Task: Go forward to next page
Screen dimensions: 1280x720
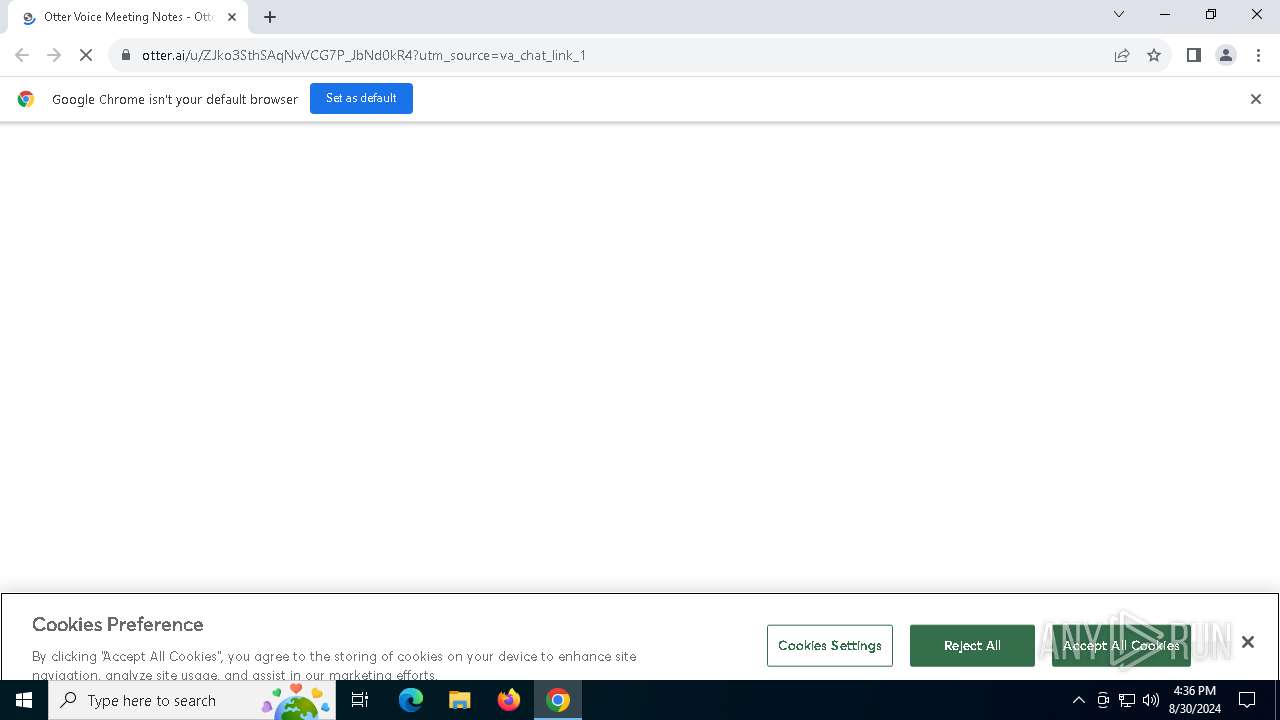Action: (54, 55)
